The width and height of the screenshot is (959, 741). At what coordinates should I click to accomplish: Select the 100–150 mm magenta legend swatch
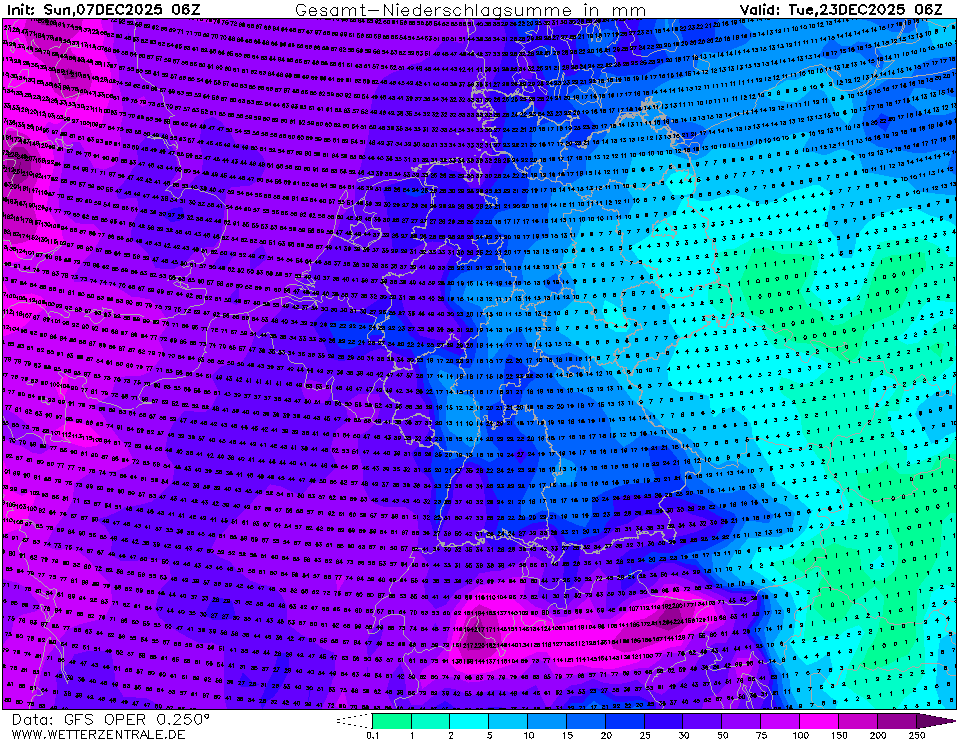coord(820,720)
